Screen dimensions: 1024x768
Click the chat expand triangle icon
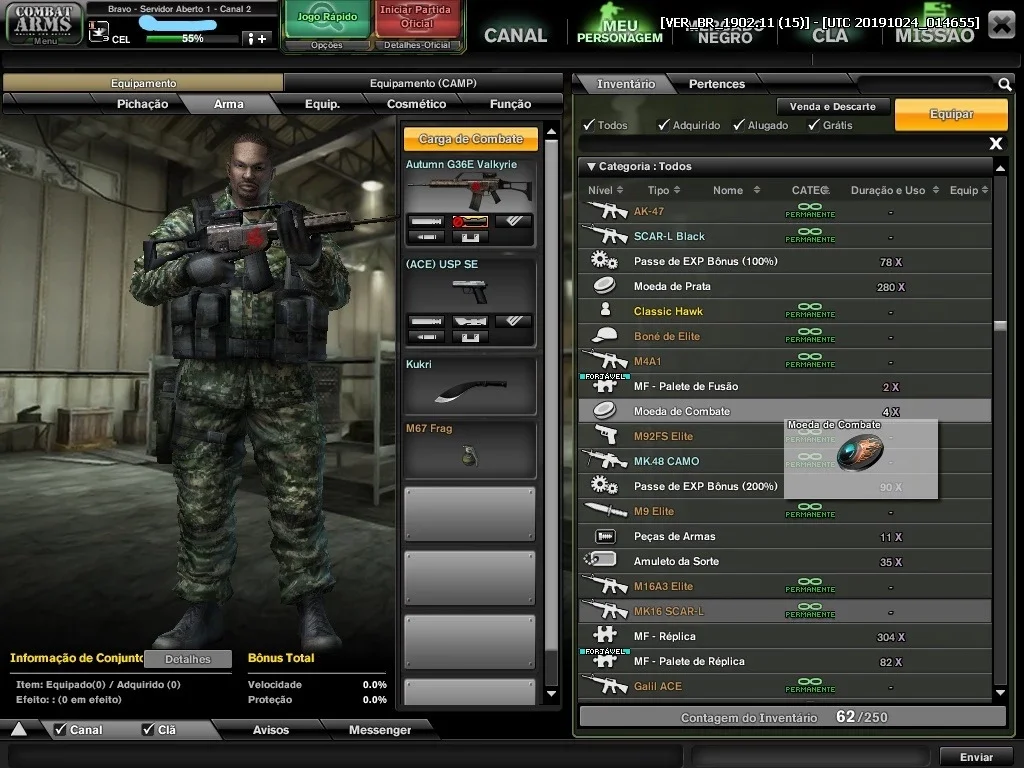[19, 729]
